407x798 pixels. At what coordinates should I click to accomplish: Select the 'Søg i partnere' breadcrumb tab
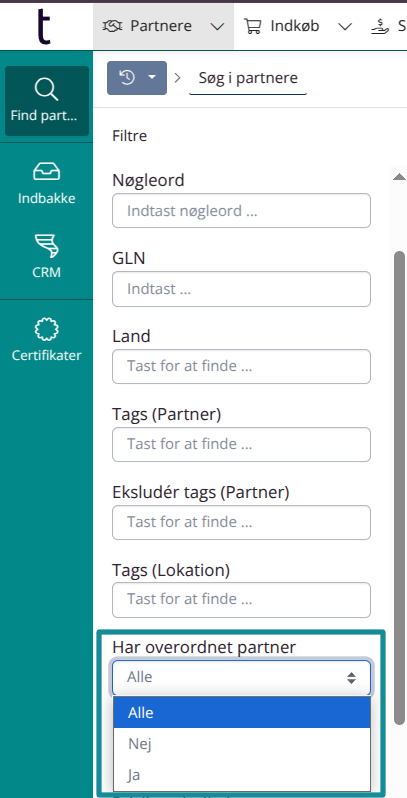pyautogui.click(x=248, y=78)
